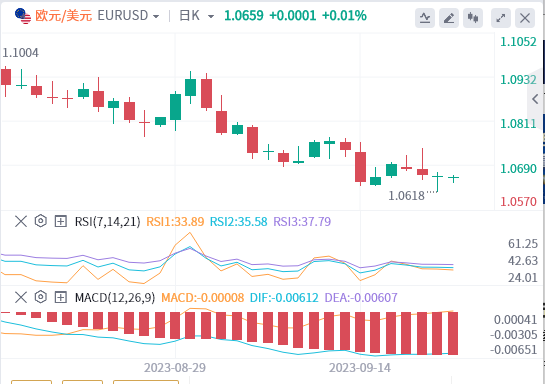
Task: Add an indicator beside the RSI panel
Action: (x=60, y=221)
